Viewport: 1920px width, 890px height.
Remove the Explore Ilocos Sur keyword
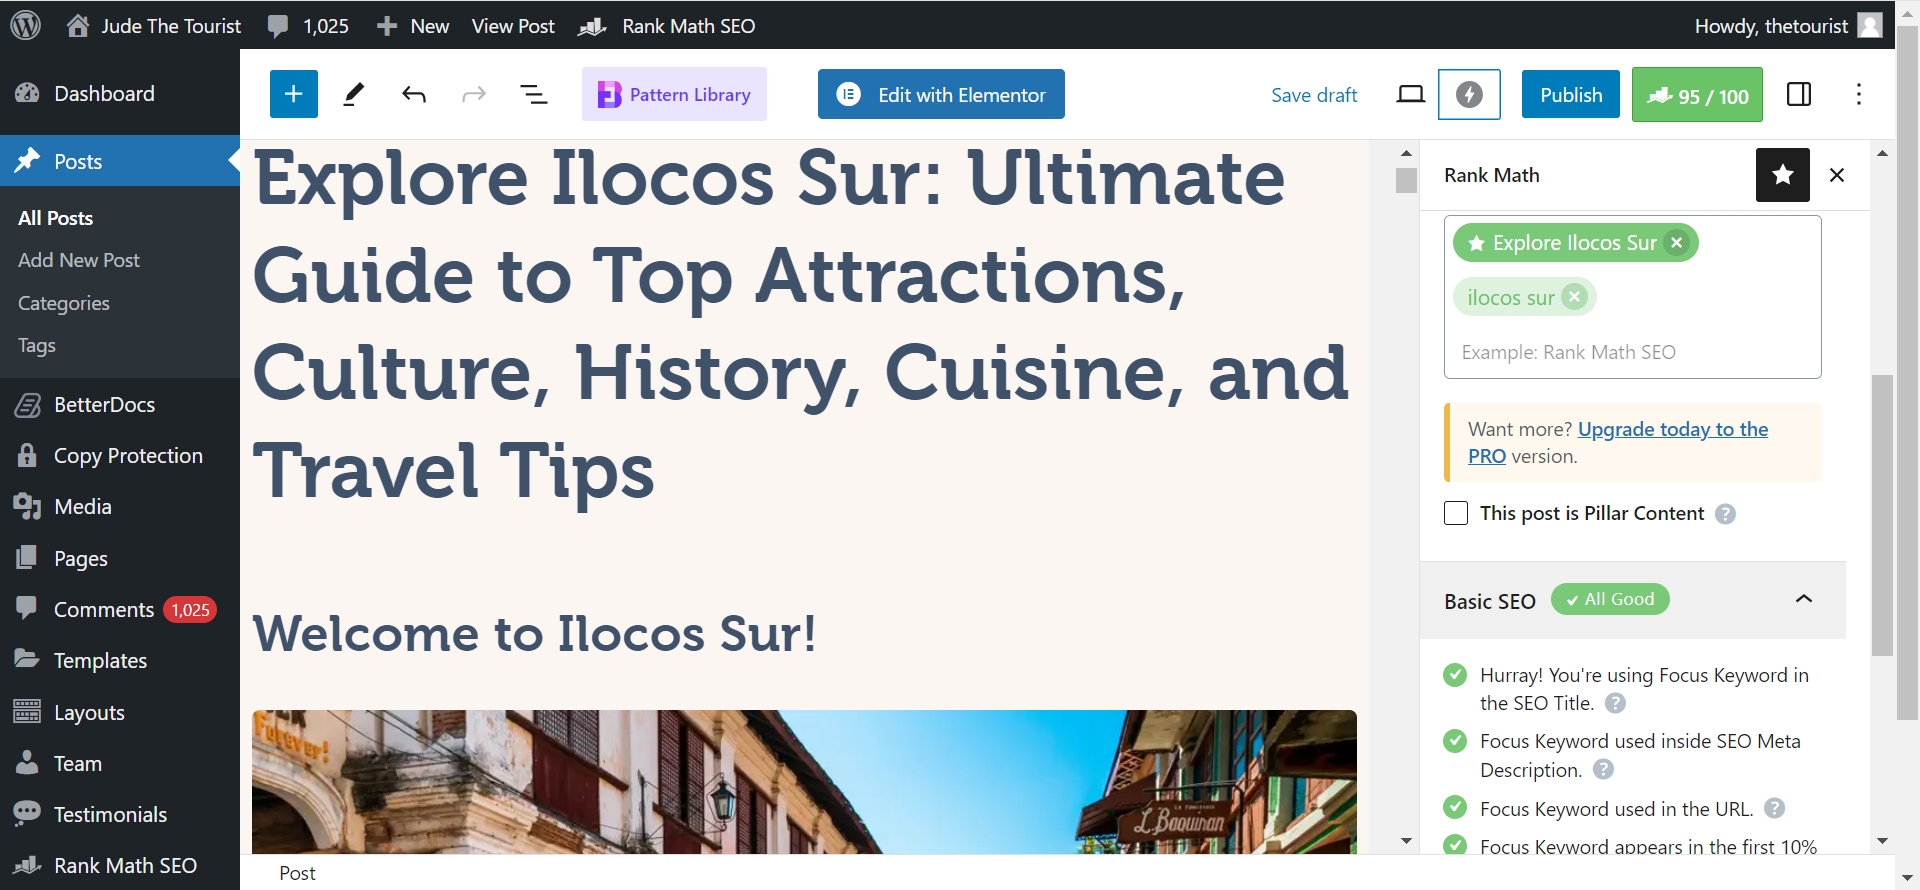1677,243
